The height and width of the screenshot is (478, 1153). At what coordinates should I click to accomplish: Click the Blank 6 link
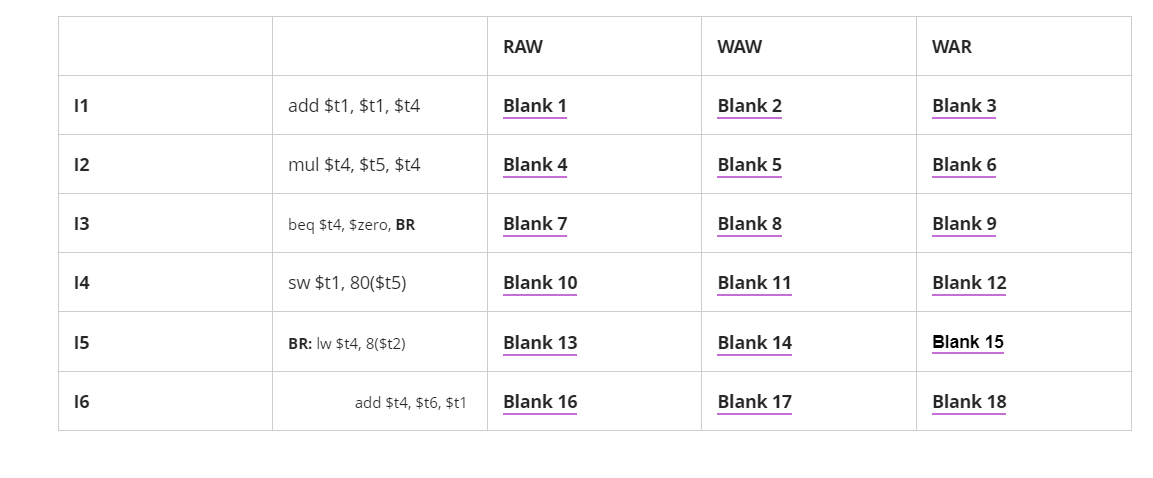click(964, 165)
